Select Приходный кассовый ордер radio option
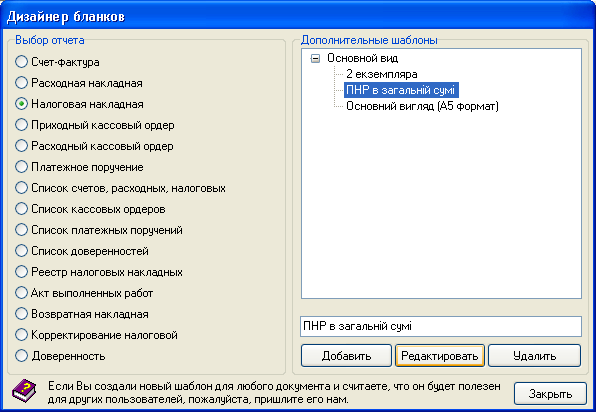This screenshot has width=596, height=412. (21, 125)
